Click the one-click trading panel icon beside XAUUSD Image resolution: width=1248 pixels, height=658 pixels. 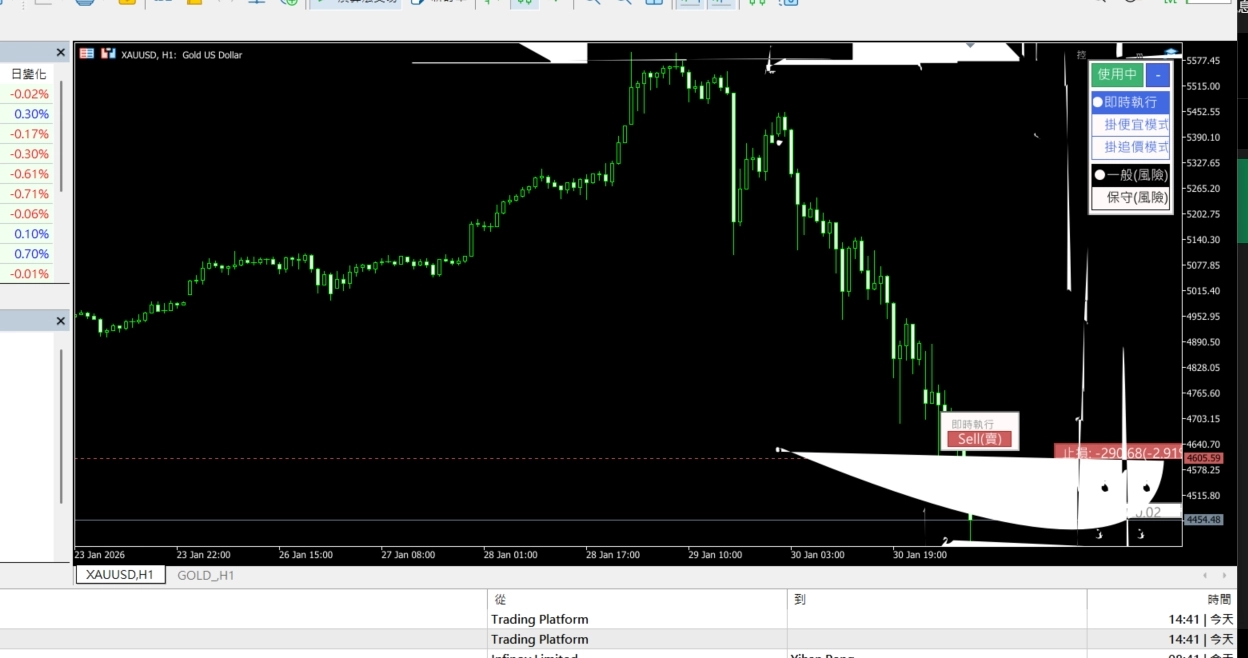108,54
